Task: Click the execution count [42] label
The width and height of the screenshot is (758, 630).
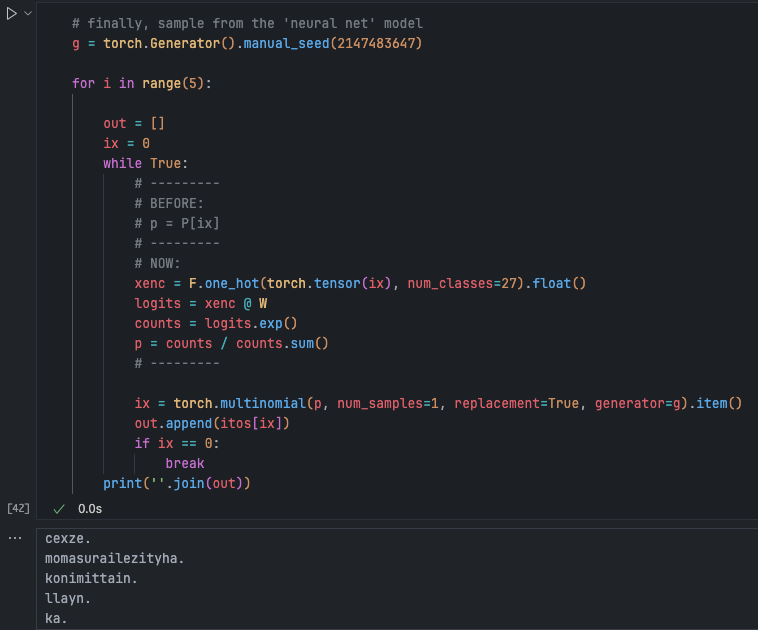Action: click(18, 509)
